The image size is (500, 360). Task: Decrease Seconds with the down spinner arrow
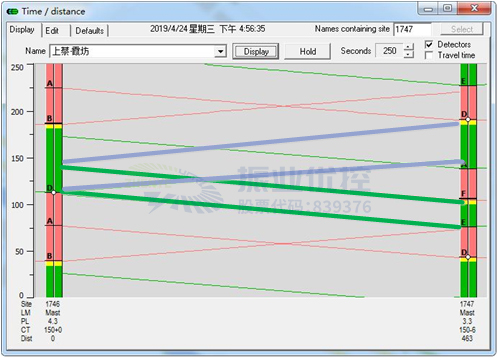(x=409, y=55)
